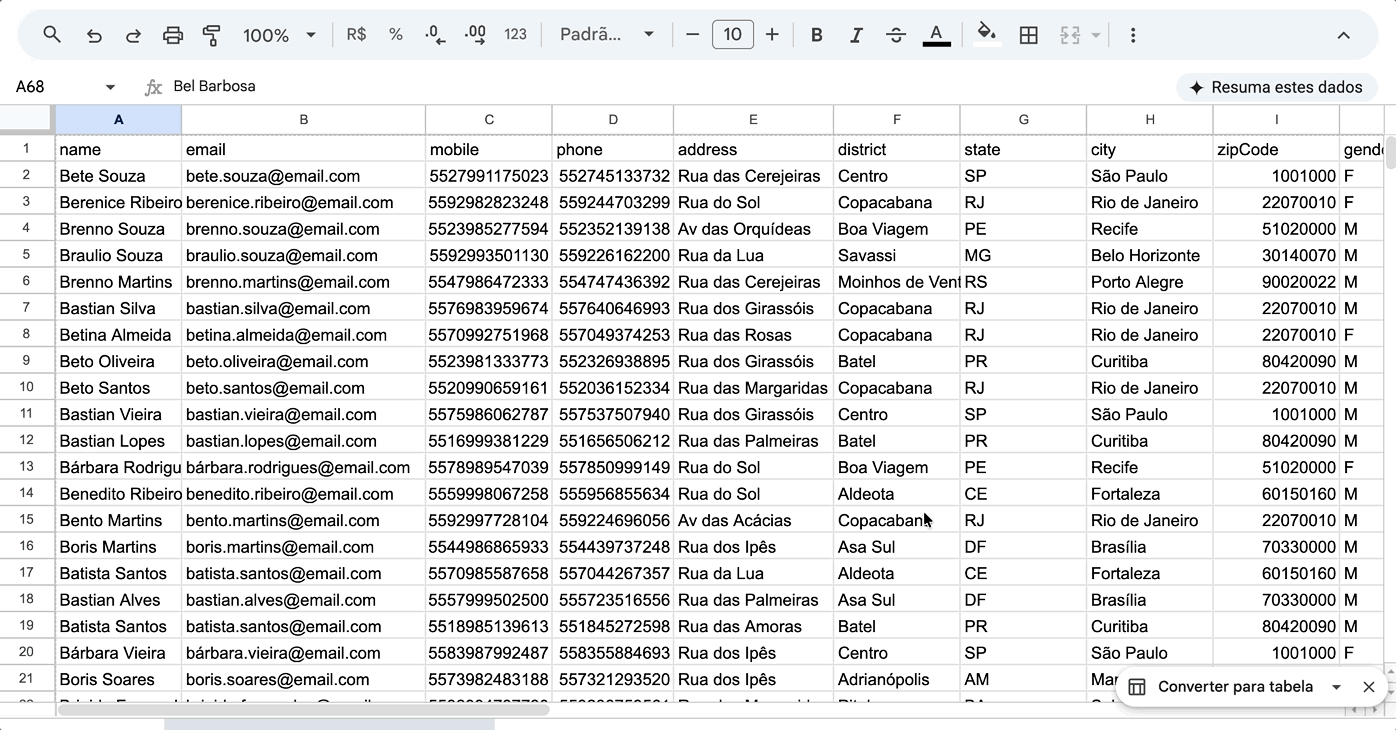Image resolution: width=1396 pixels, height=730 pixels.
Task: Click the cell benedito.ribeiro@email.com
Action: point(303,494)
